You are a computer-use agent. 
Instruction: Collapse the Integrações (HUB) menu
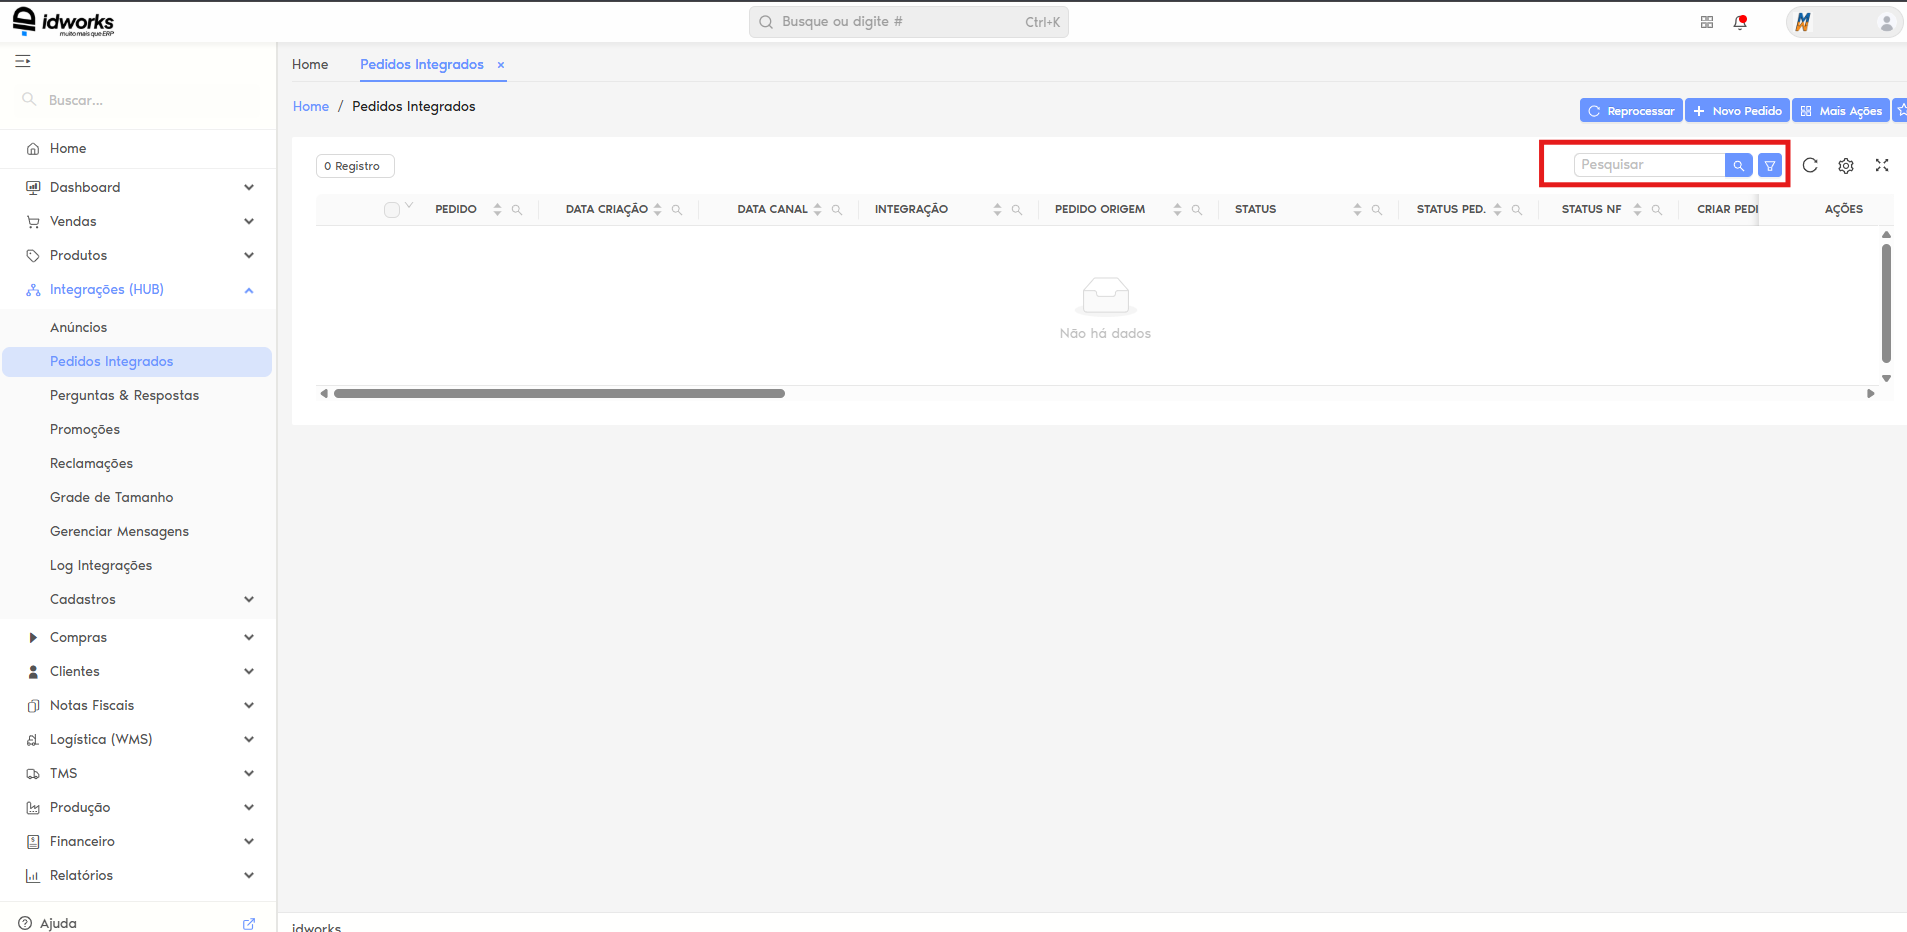[x=138, y=289]
